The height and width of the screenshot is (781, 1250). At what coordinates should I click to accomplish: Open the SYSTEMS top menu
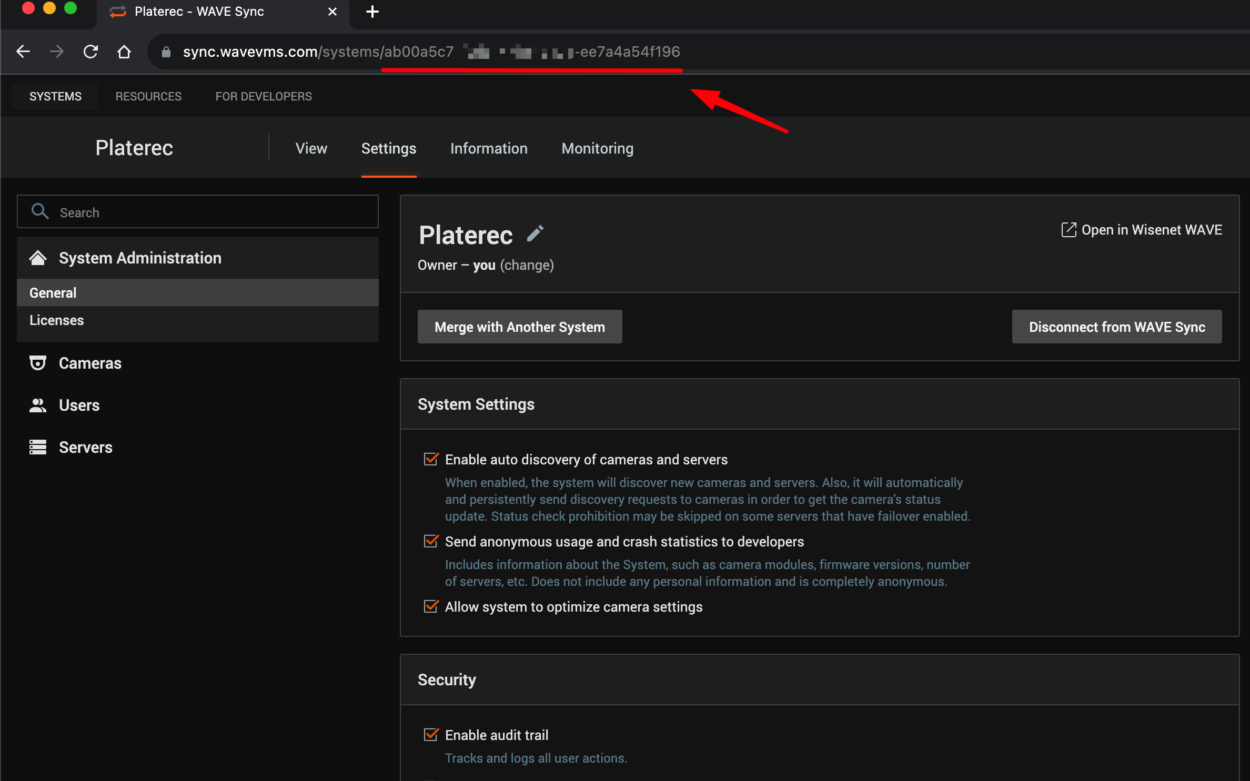coord(56,97)
